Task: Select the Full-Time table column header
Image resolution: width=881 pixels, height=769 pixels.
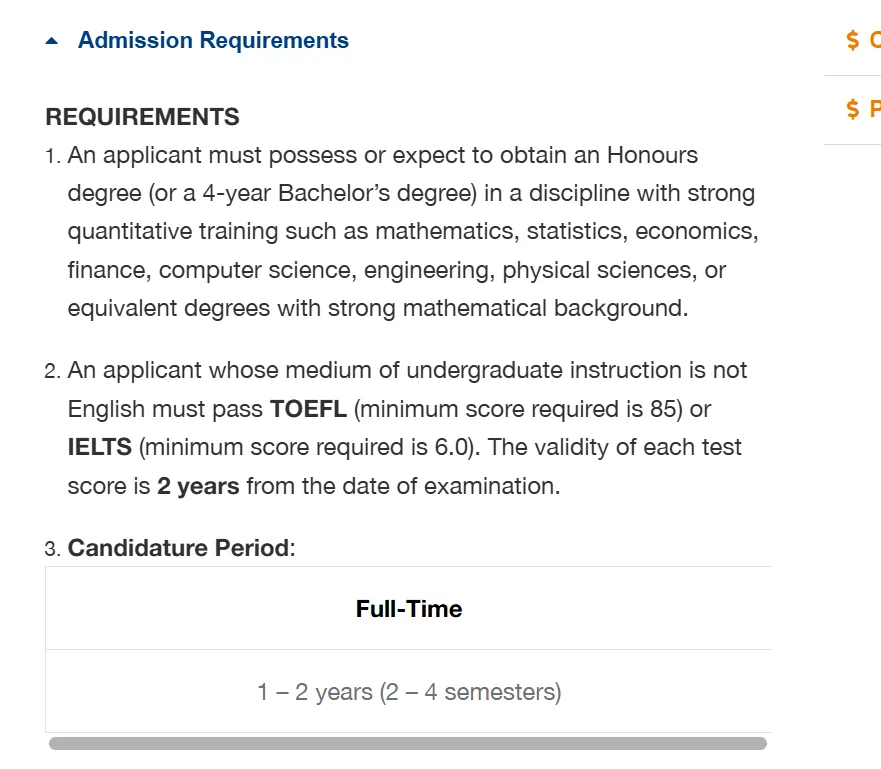Action: tap(409, 609)
